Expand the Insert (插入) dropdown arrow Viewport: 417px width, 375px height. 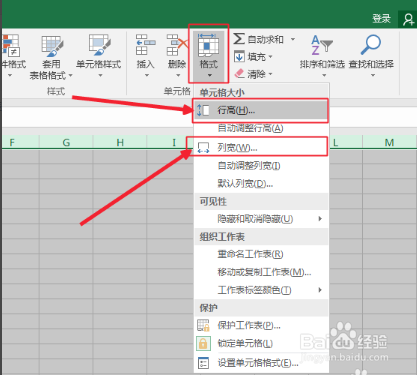tap(147, 75)
